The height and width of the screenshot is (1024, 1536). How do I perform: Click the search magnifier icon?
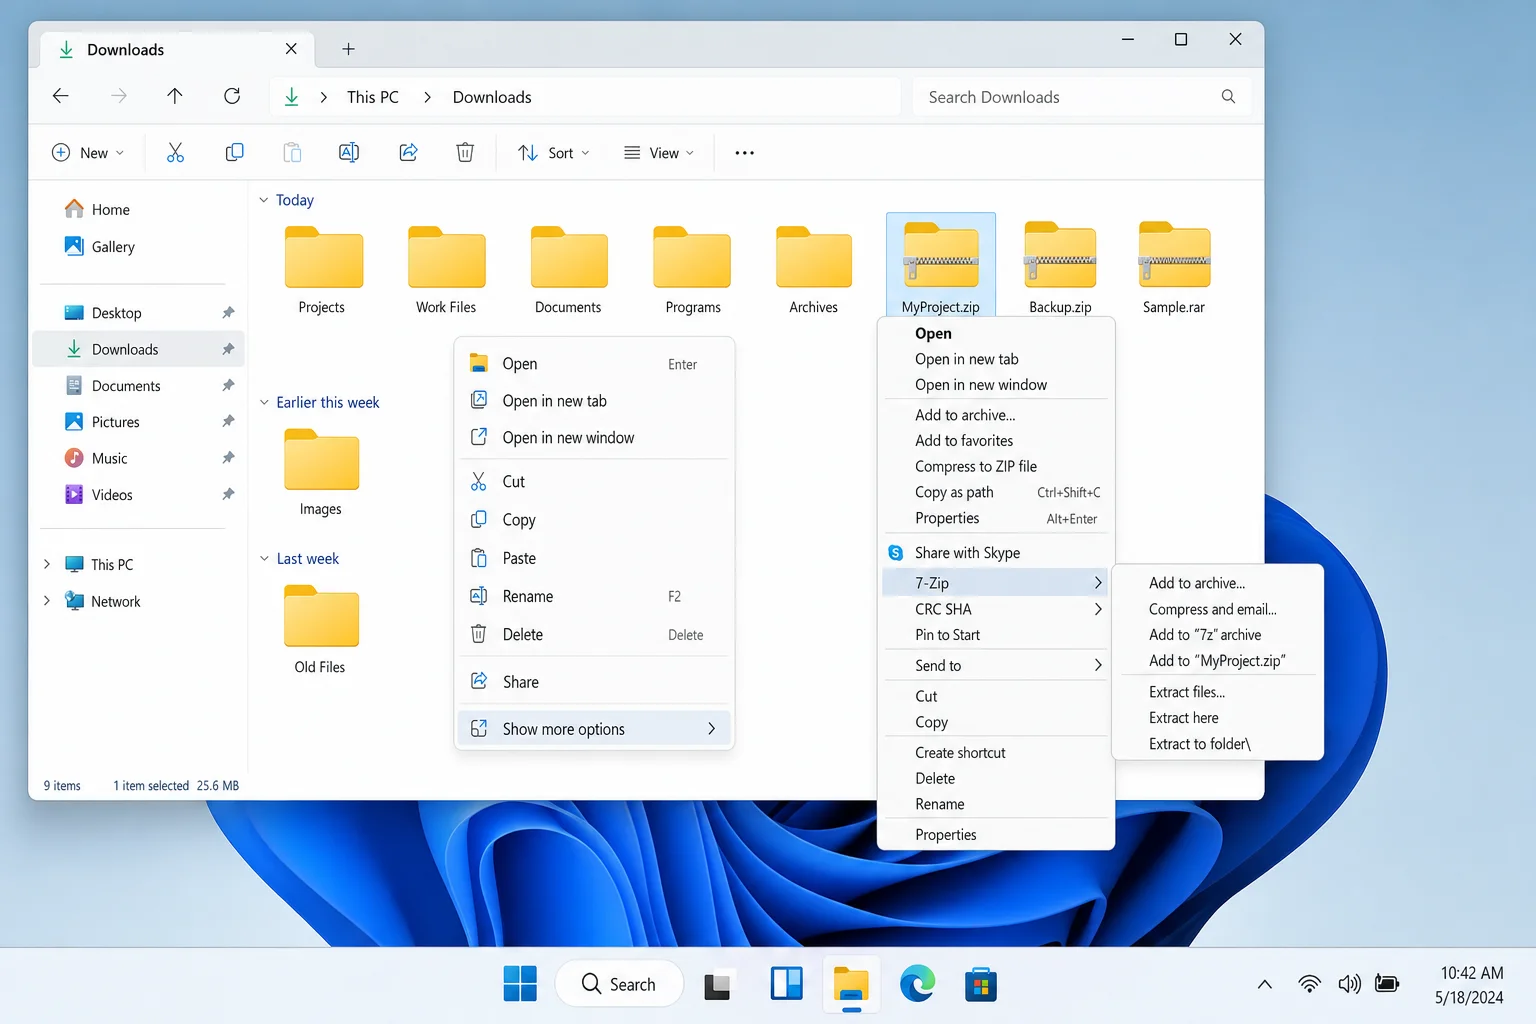(1228, 96)
